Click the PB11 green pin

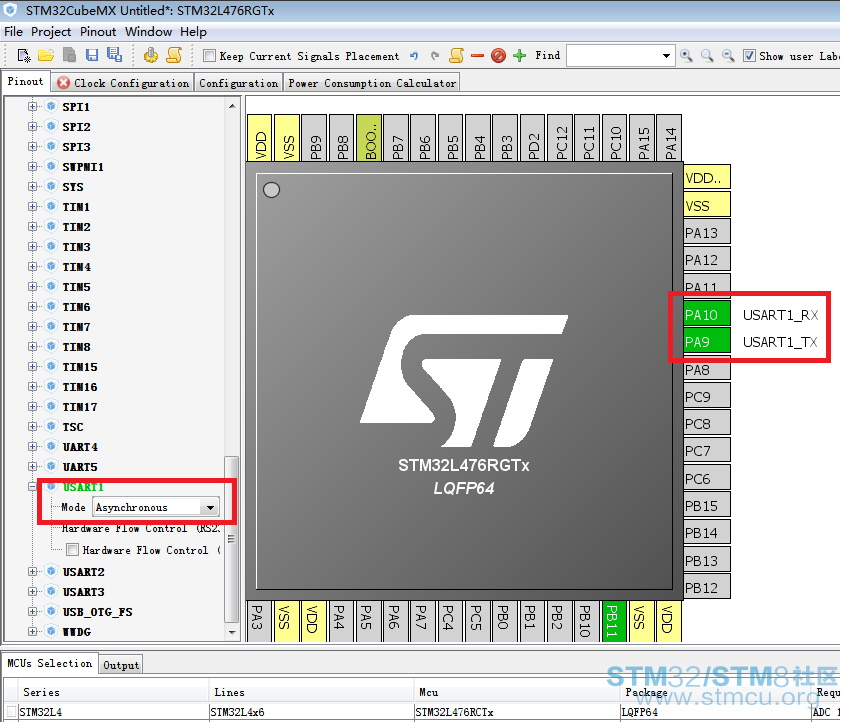pos(614,621)
